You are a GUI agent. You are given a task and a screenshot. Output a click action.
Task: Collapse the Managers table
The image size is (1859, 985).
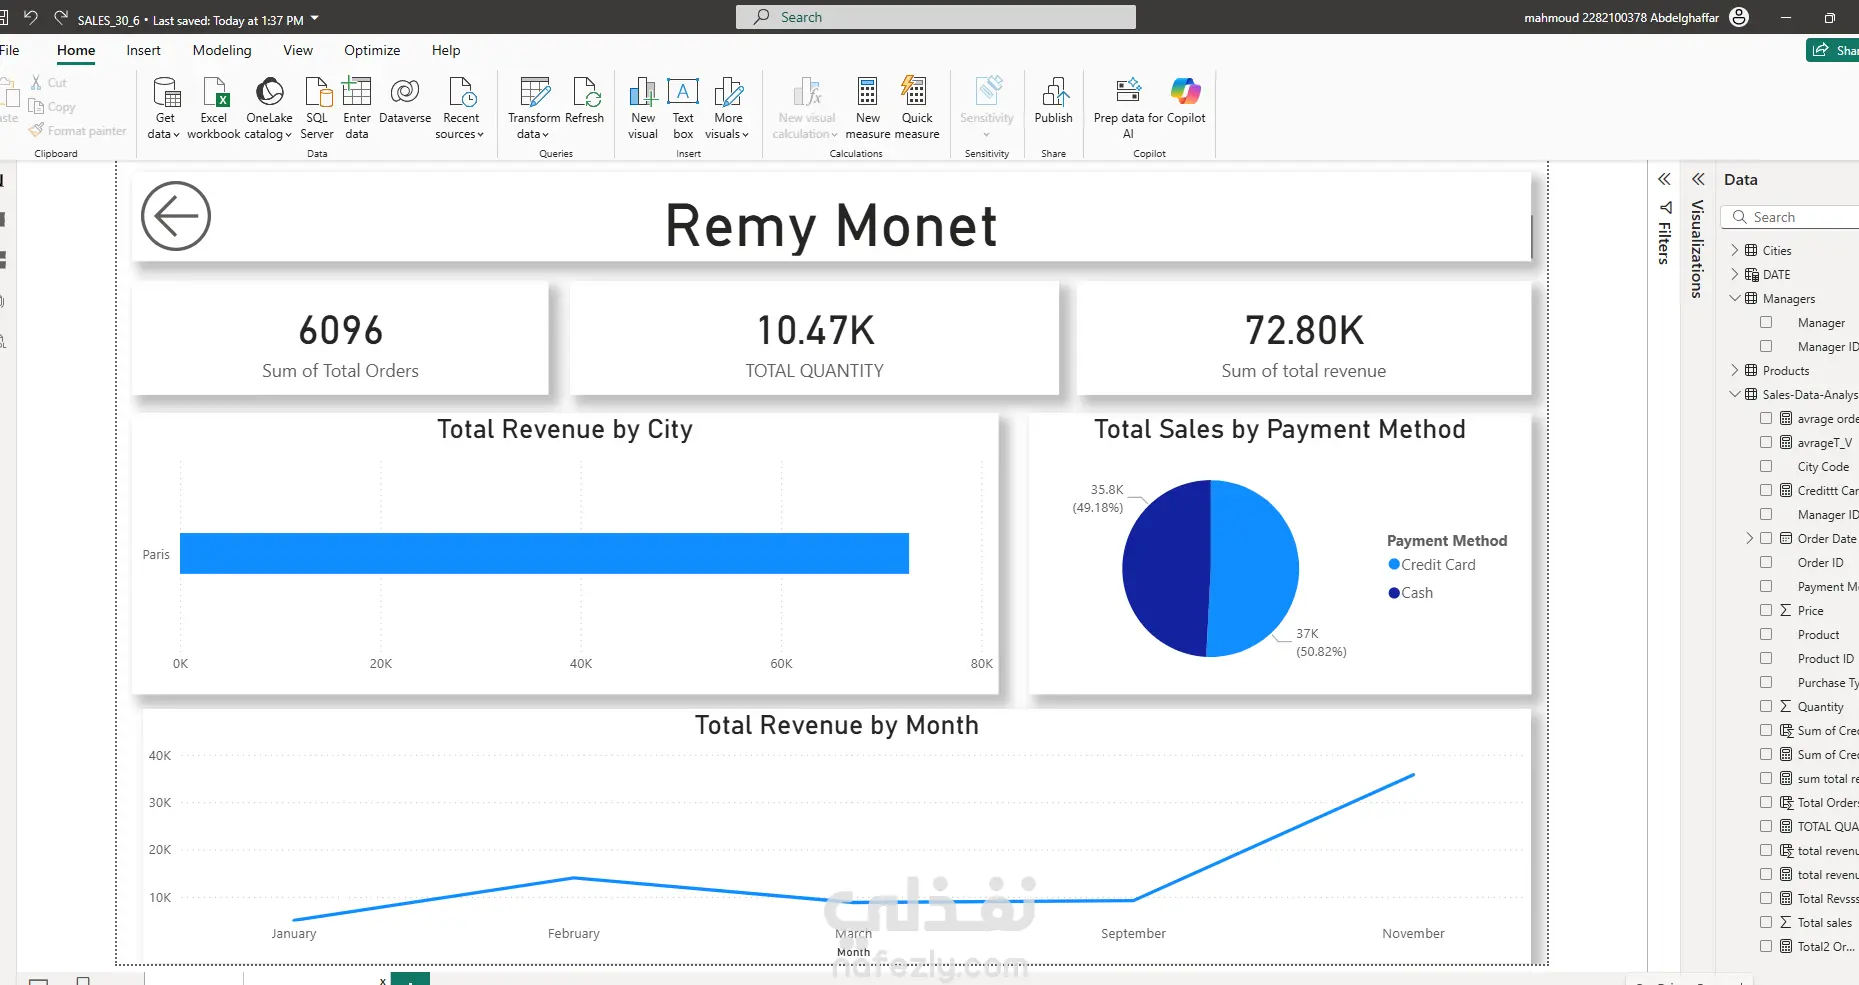pos(1735,298)
